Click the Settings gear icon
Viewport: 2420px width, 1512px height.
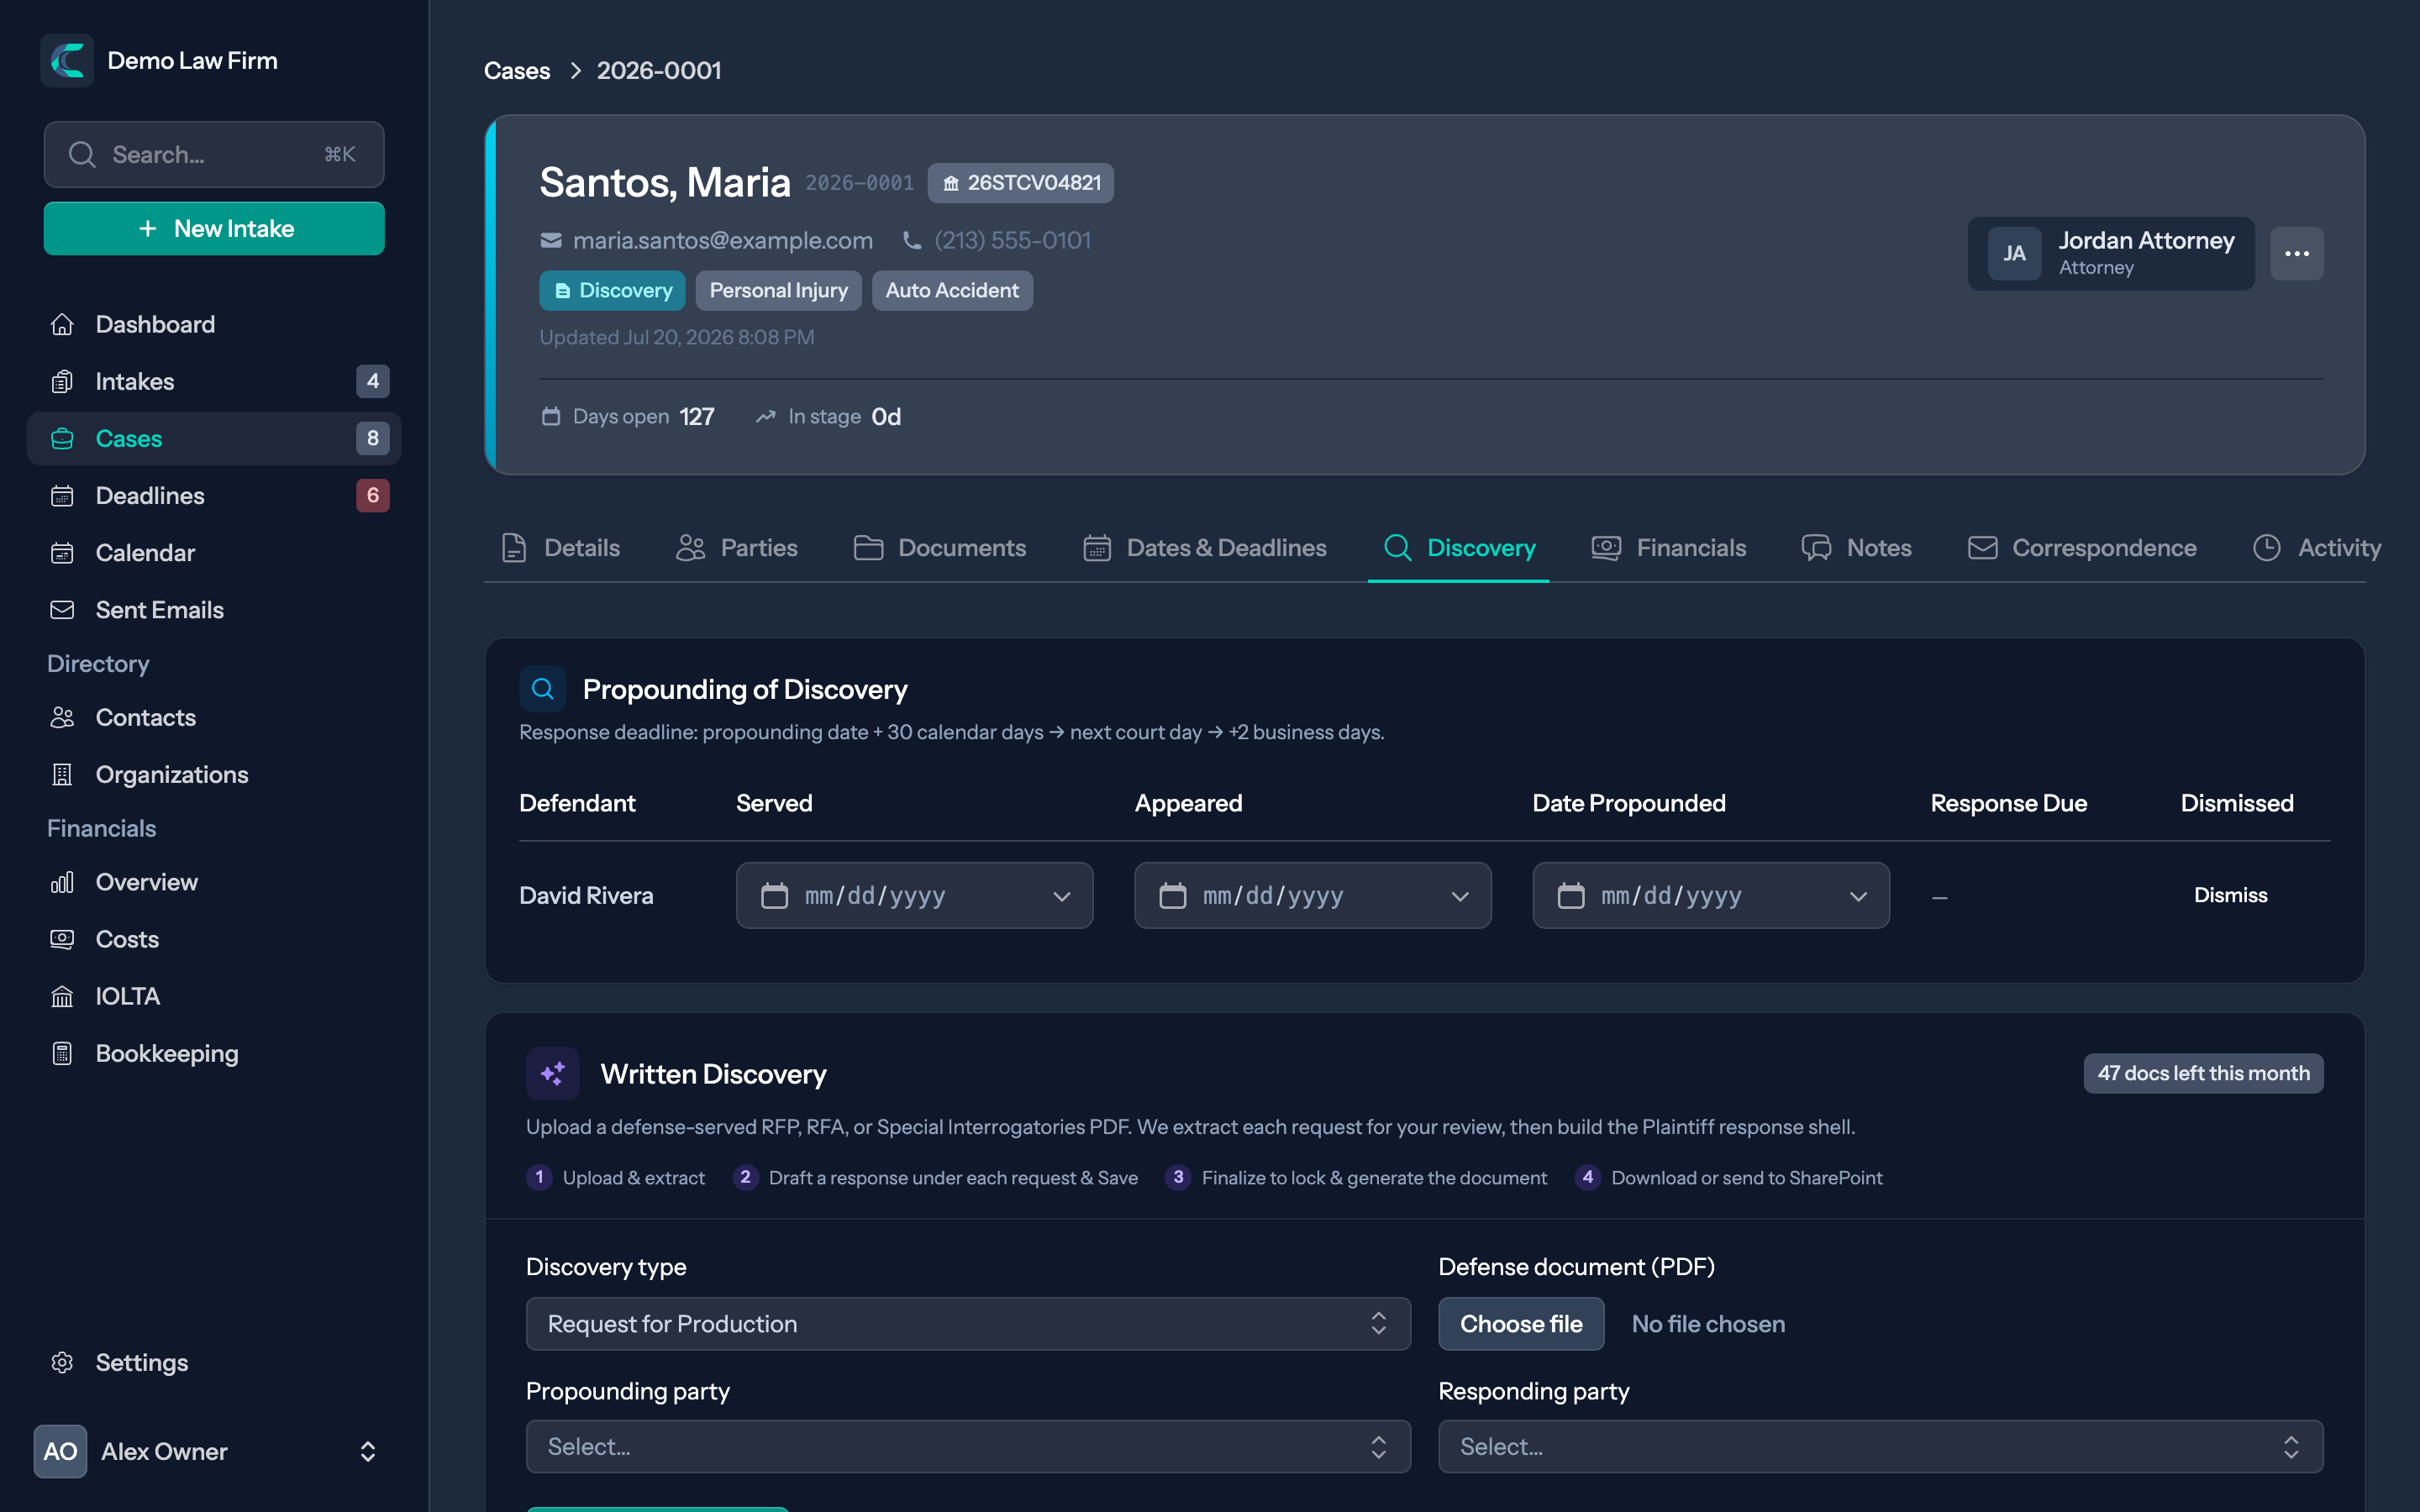click(62, 1363)
